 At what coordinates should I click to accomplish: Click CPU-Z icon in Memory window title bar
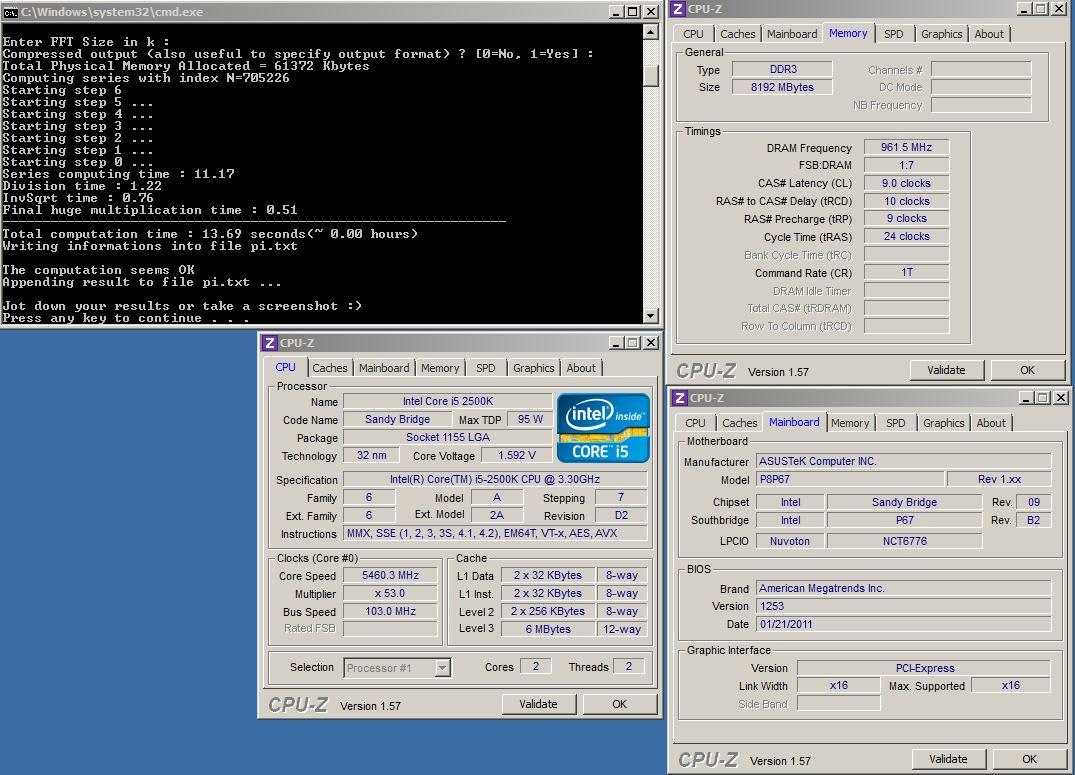678,9
